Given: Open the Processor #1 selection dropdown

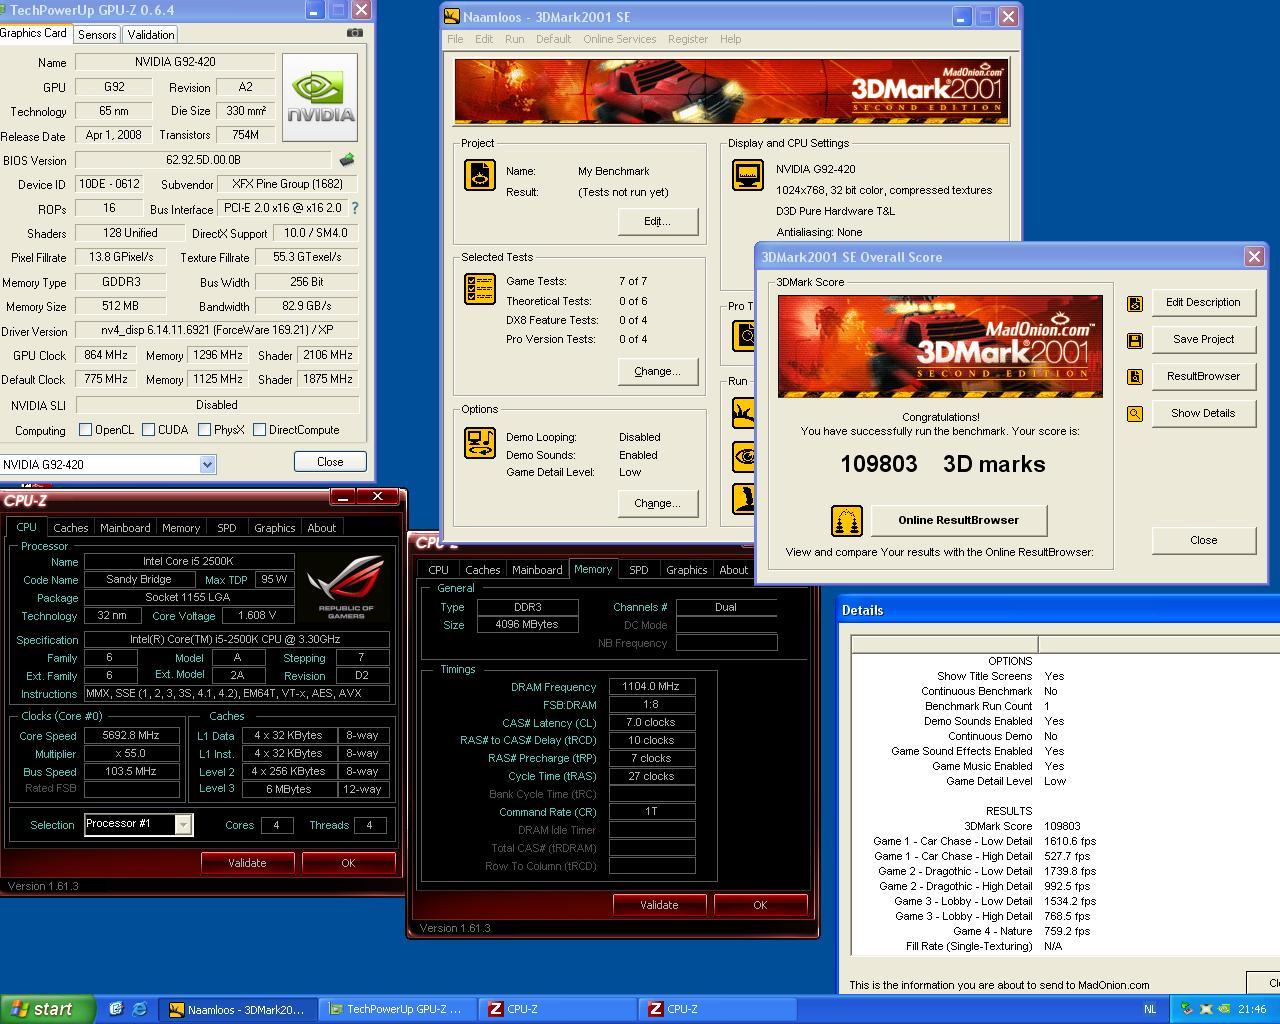Looking at the screenshot, I should coord(183,824).
